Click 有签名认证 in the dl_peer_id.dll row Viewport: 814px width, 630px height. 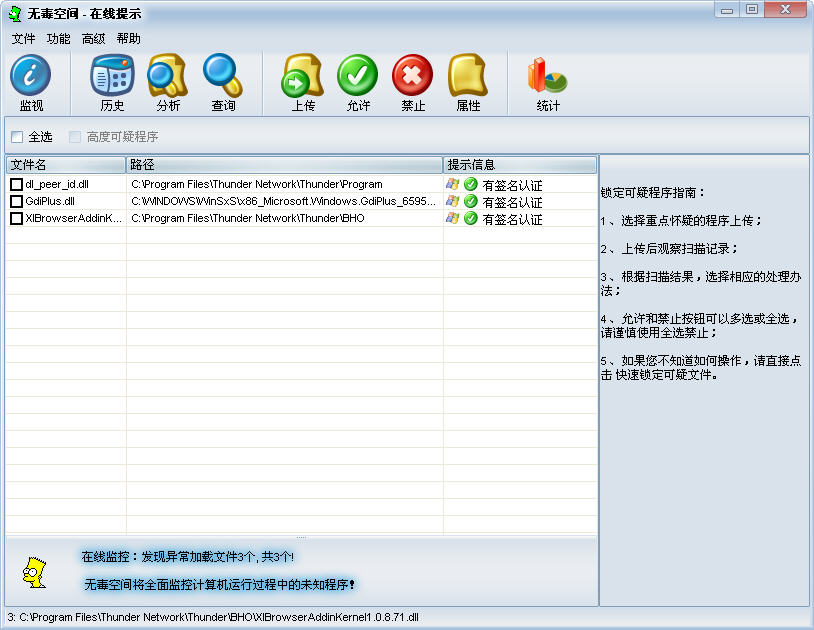(x=512, y=185)
